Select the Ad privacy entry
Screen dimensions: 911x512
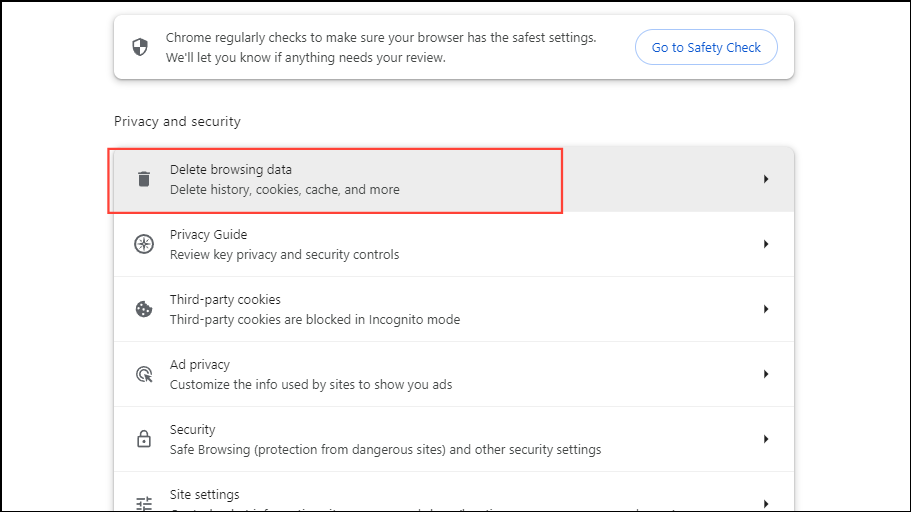coord(310,374)
